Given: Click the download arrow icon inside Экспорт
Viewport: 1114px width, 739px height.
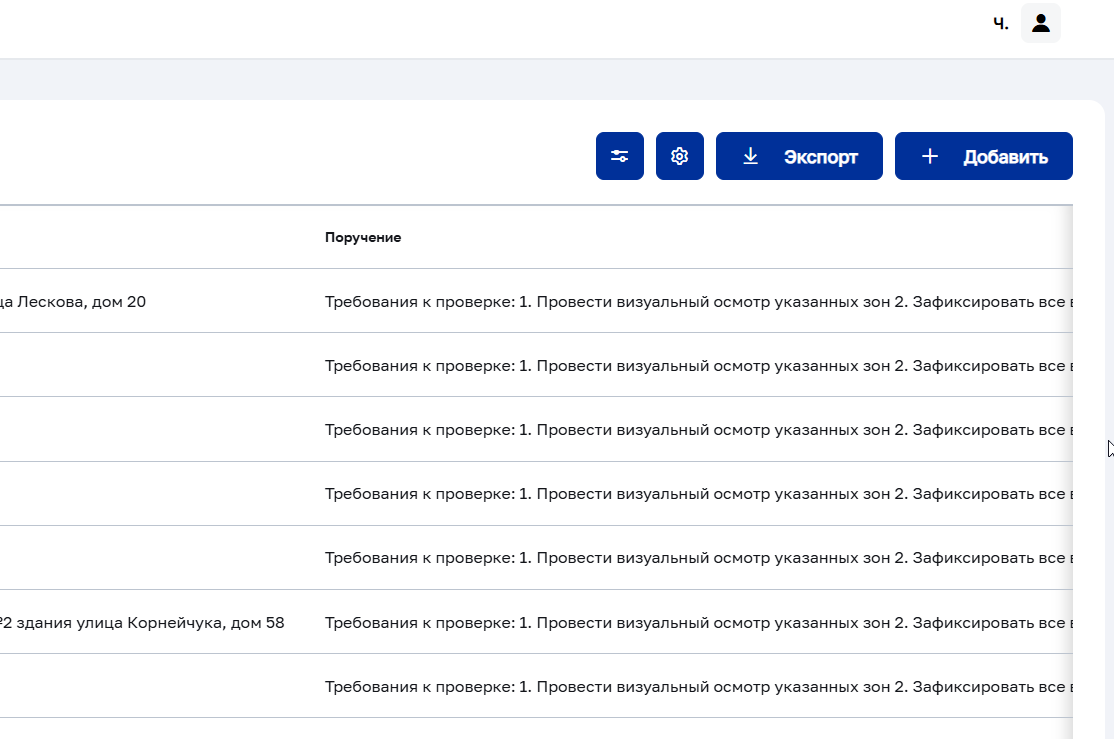Looking at the screenshot, I should click(750, 156).
